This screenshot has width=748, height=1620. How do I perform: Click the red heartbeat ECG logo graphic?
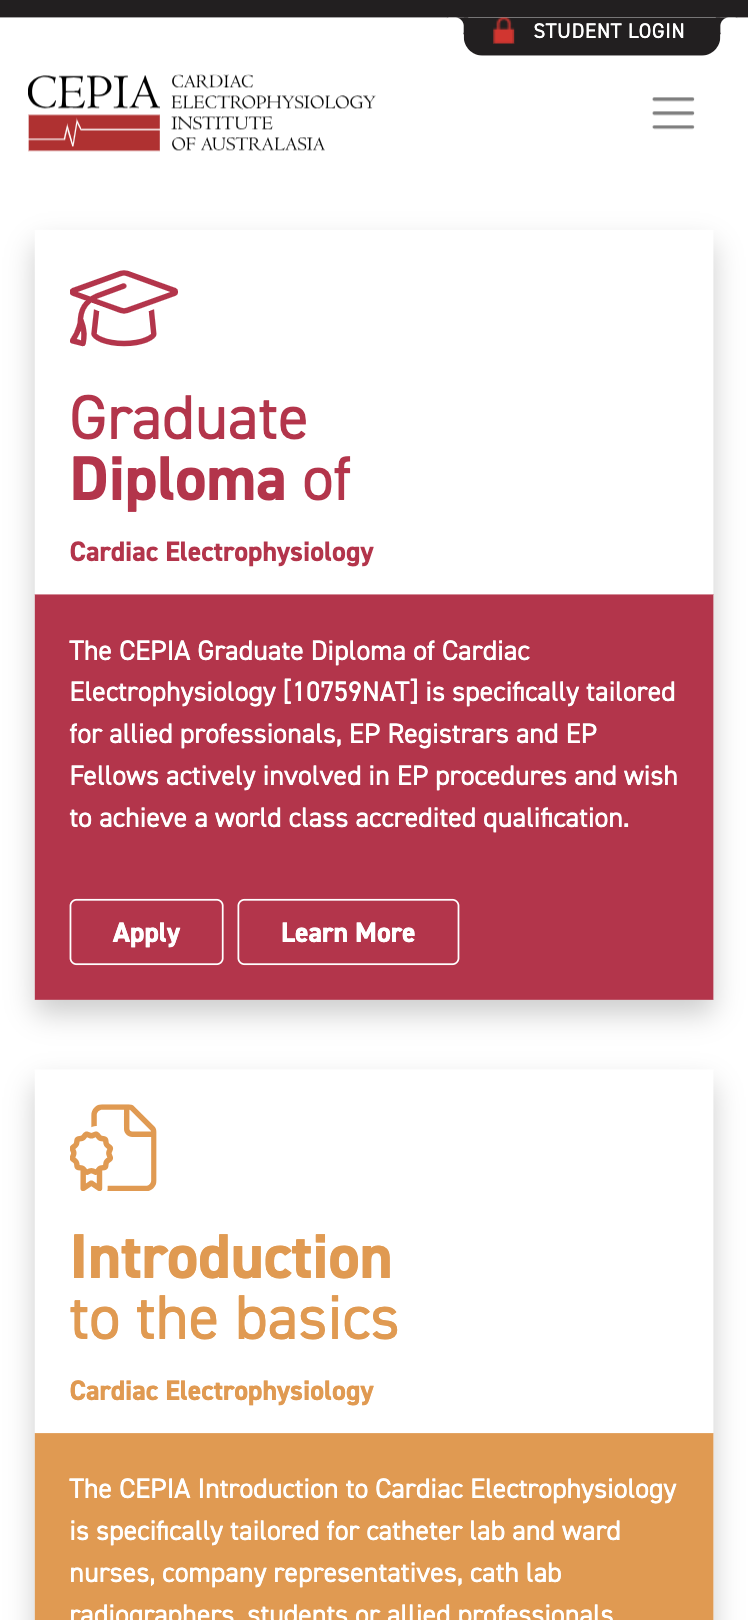(94, 132)
